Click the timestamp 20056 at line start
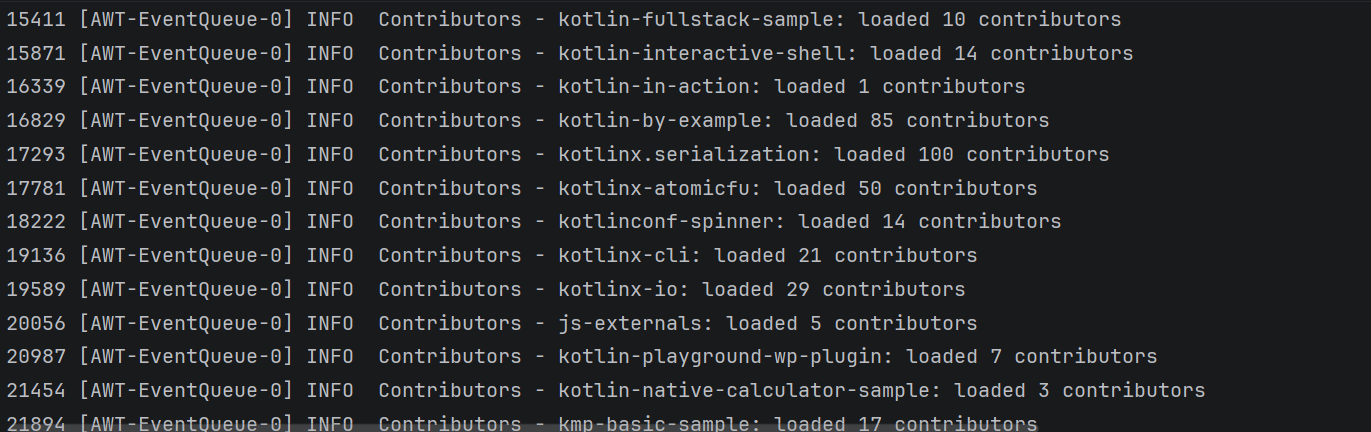 (36, 324)
